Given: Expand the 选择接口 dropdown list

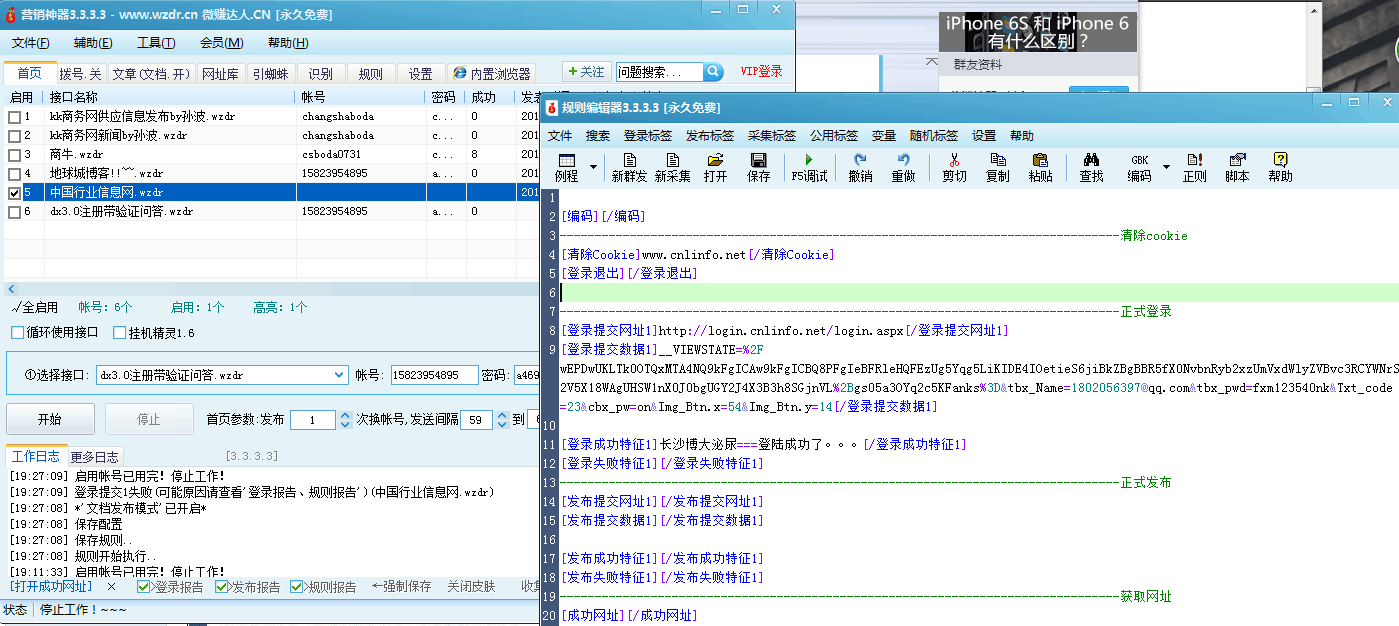Looking at the screenshot, I should (x=338, y=376).
